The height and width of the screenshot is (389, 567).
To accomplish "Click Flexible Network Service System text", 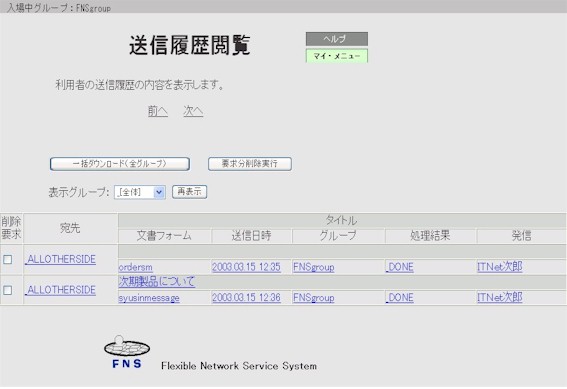I will coord(239,366).
